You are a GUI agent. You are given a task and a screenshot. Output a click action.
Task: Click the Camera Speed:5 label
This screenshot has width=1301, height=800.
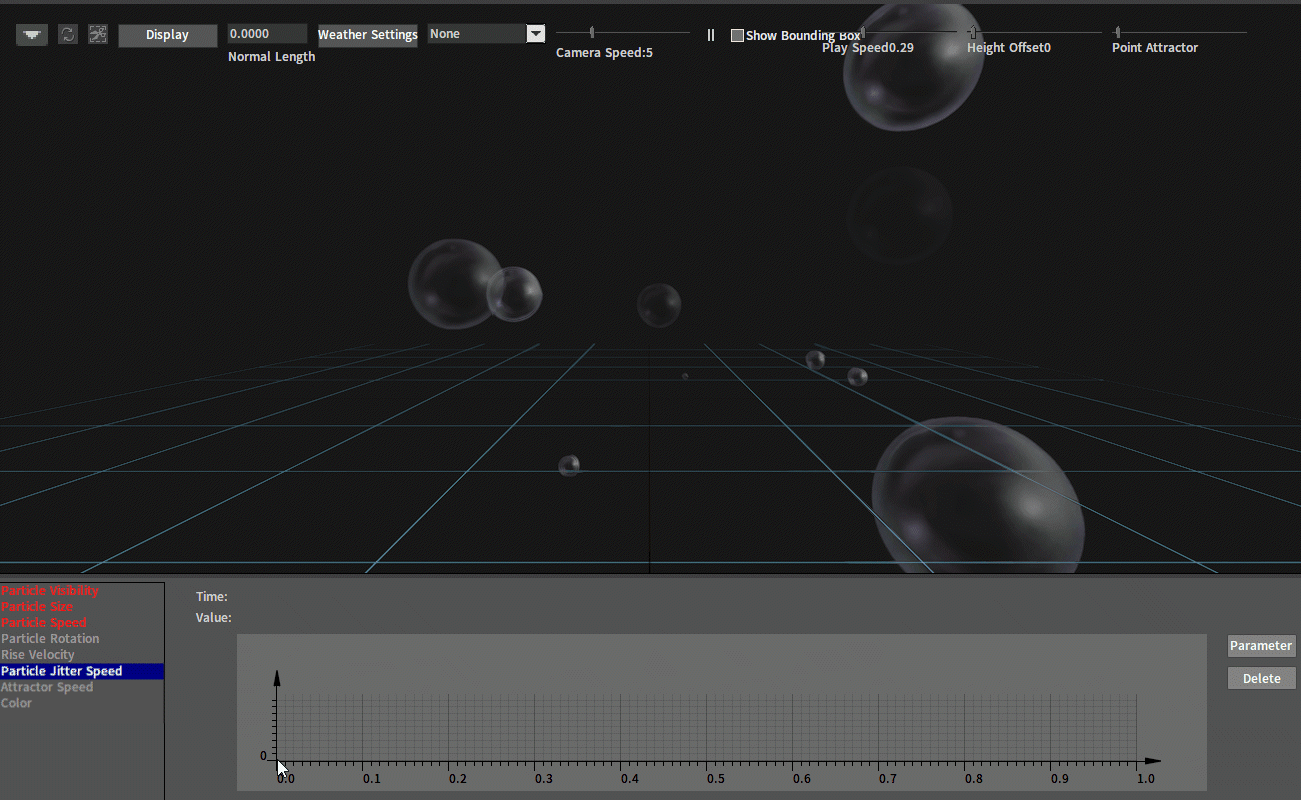(605, 53)
